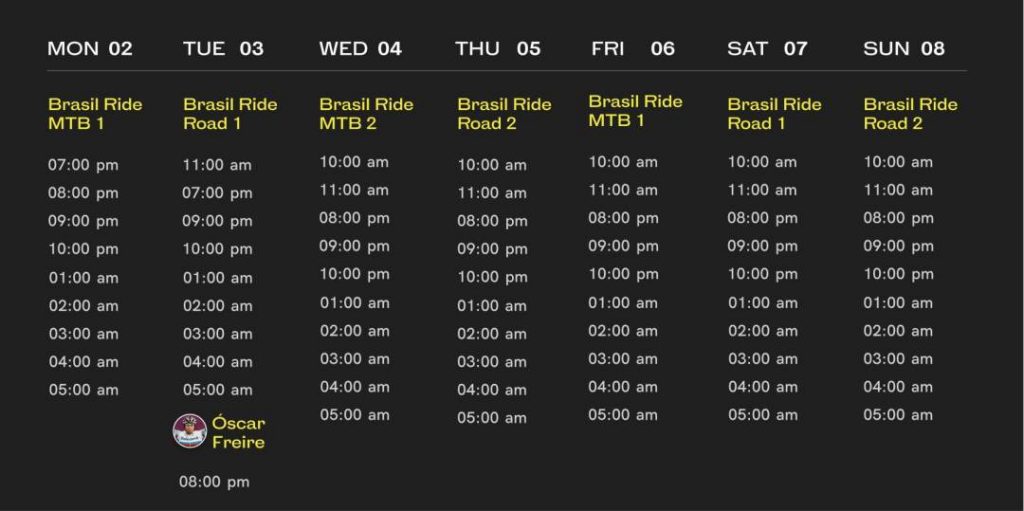Select the SUN 08 day header
Viewport: 1024px width, 511px height.
tap(904, 48)
